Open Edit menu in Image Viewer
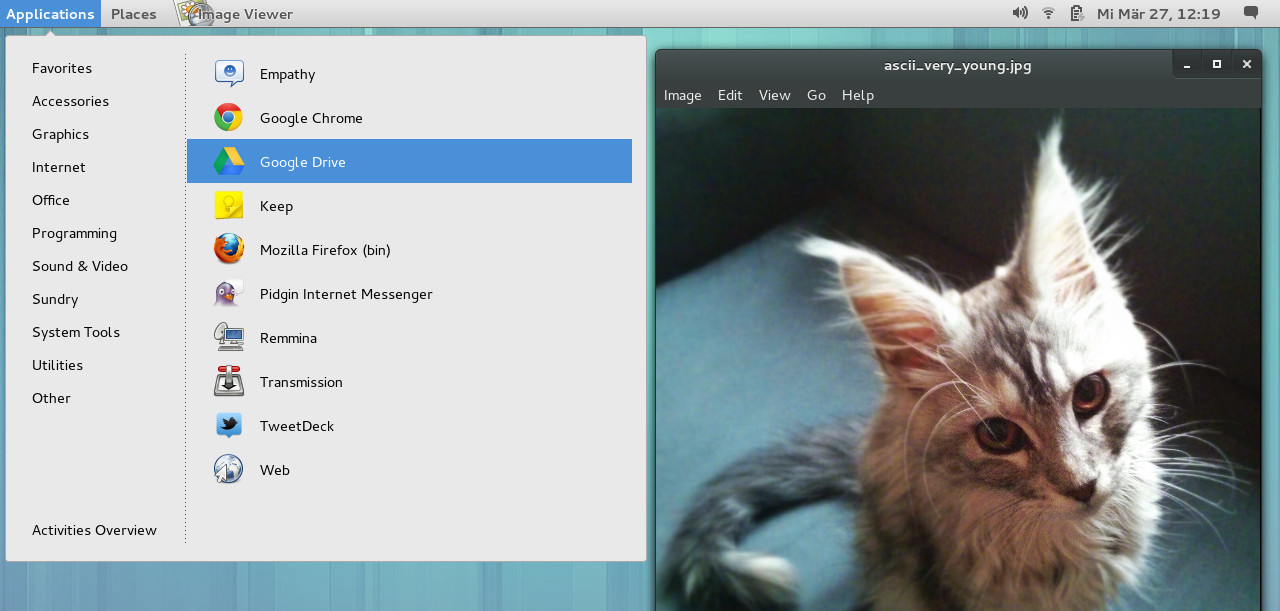1280x611 pixels. (730, 95)
